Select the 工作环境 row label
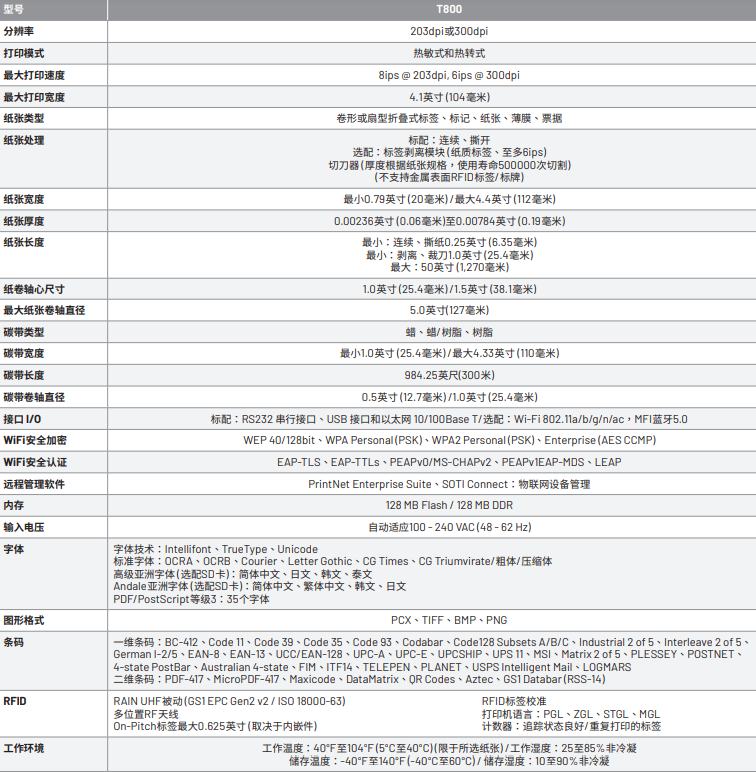Screen dimensions: 756x772 [24, 748]
